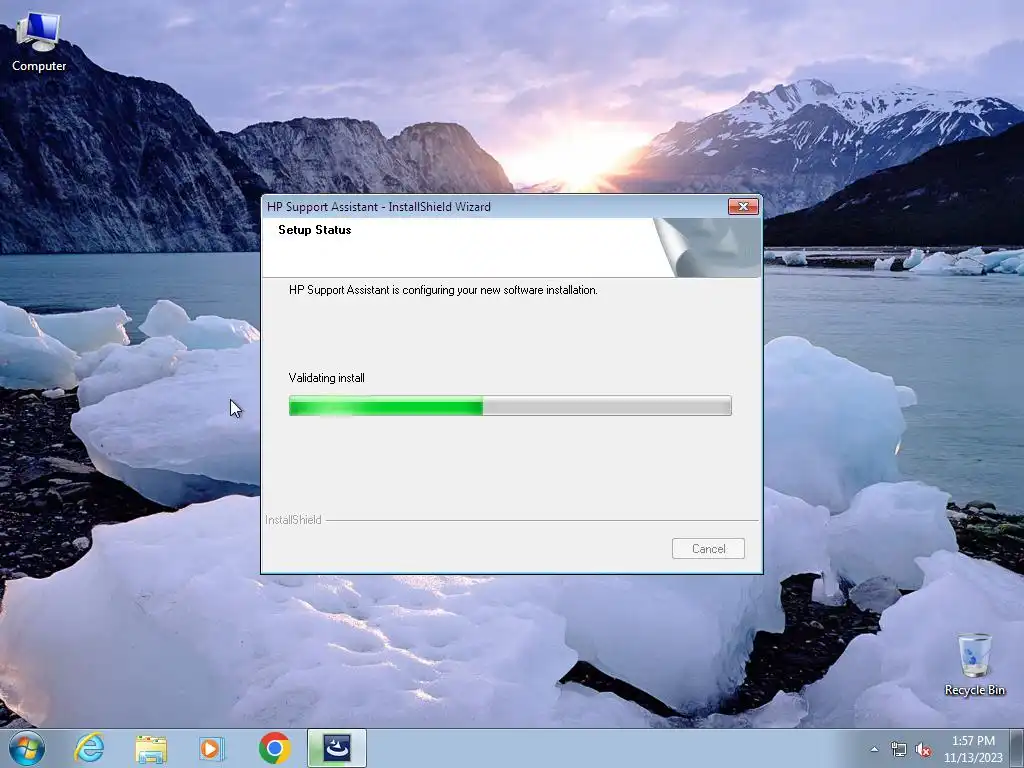Select the Recycle Bin desktop icon
The width and height of the screenshot is (1024, 768).
pyautogui.click(x=974, y=664)
